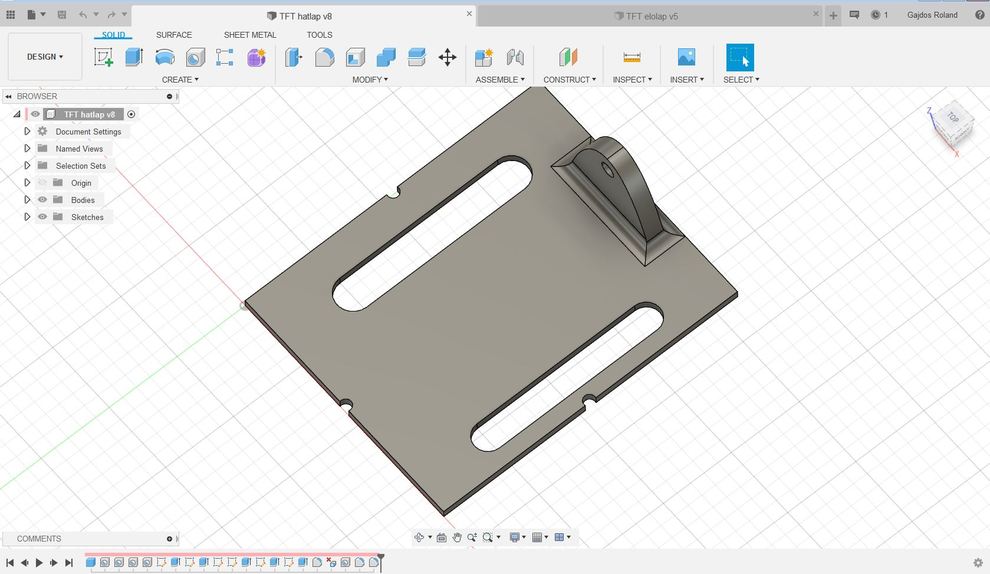Screen dimensions: 990x574
Task: Activate the Fillet tool in Modify
Action: [x=325, y=57]
